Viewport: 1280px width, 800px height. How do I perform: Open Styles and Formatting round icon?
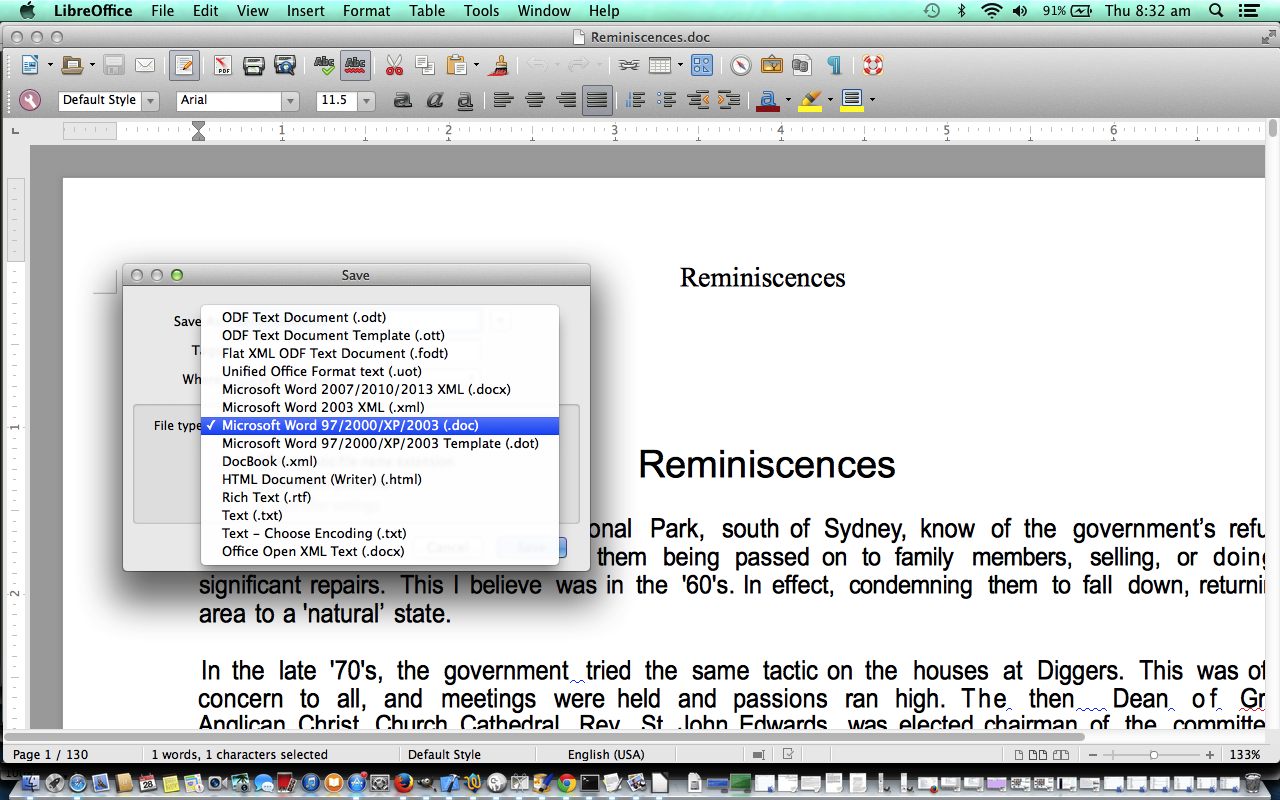pos(30,100)
